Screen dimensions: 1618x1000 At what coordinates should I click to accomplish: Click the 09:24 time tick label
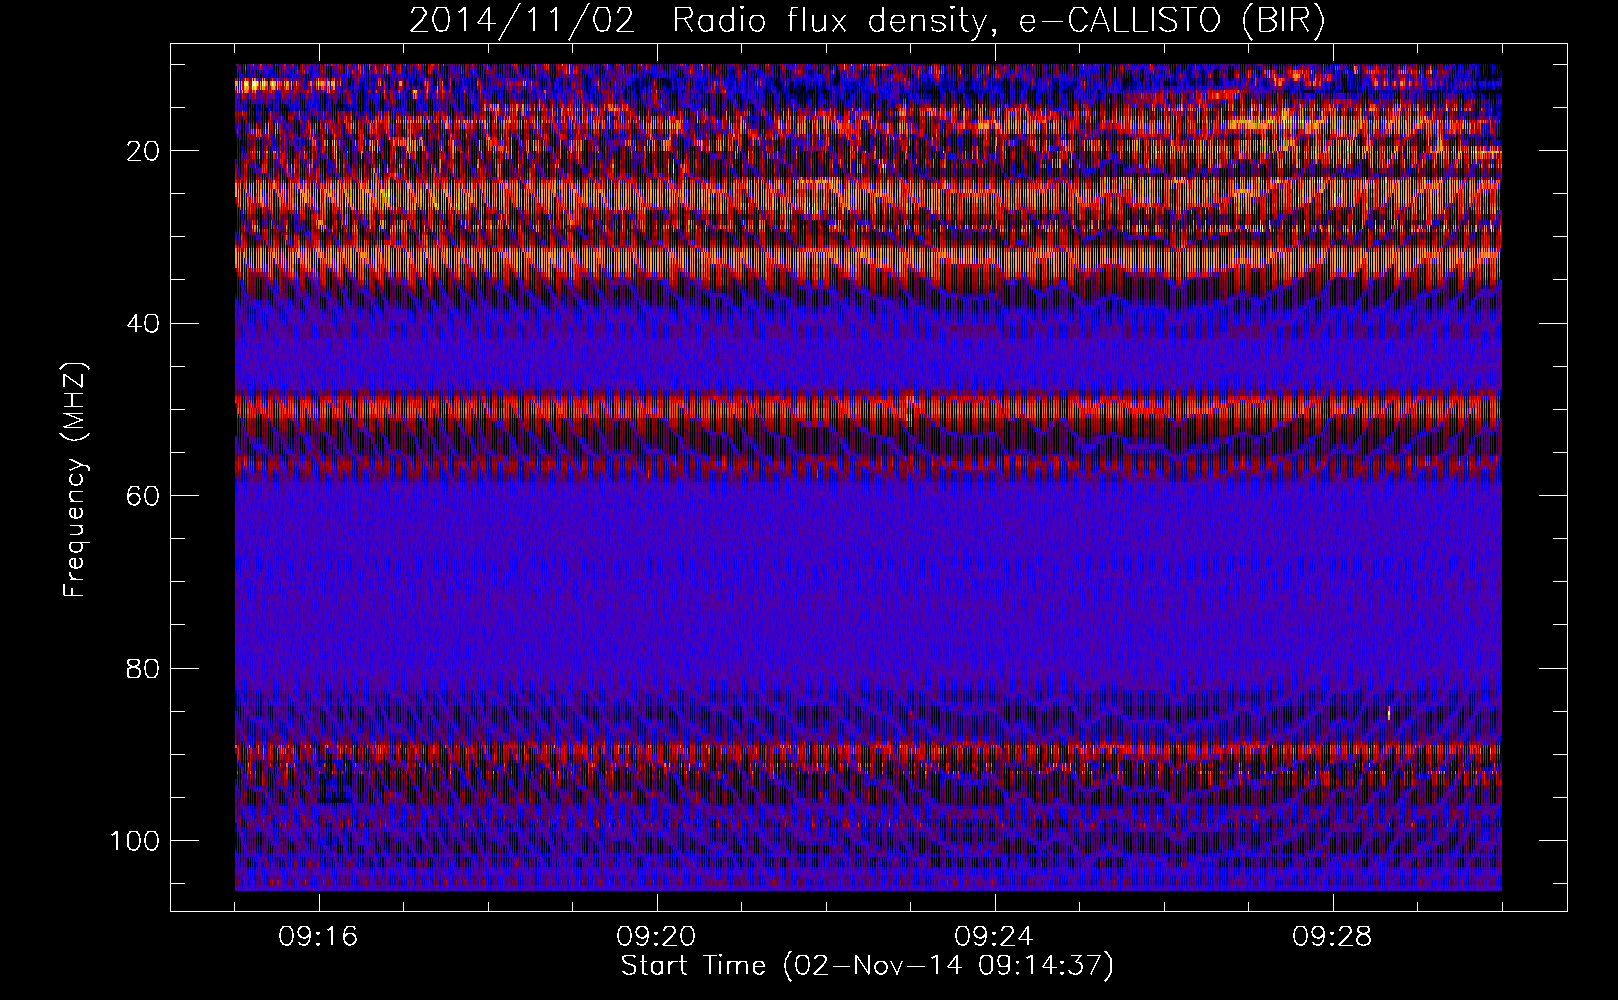994,937
